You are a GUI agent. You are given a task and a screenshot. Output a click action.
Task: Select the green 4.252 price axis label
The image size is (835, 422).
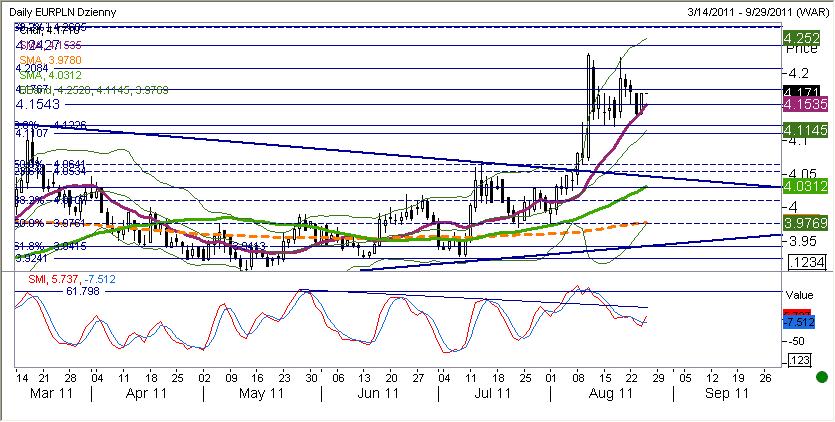800,38
